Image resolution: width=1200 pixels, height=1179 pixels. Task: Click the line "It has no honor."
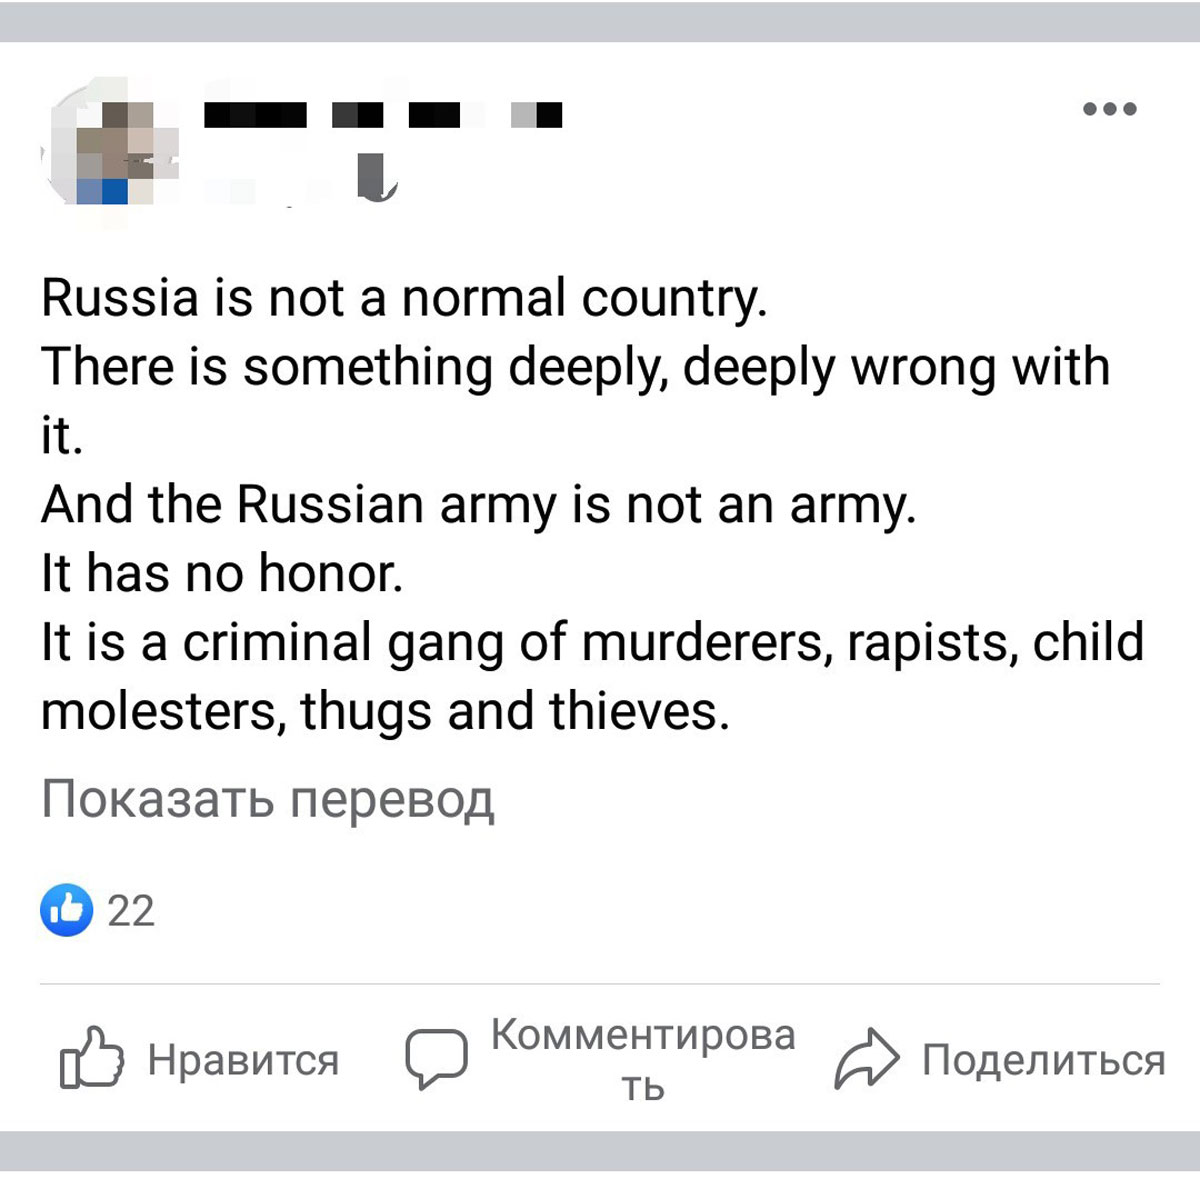point(222,574)
